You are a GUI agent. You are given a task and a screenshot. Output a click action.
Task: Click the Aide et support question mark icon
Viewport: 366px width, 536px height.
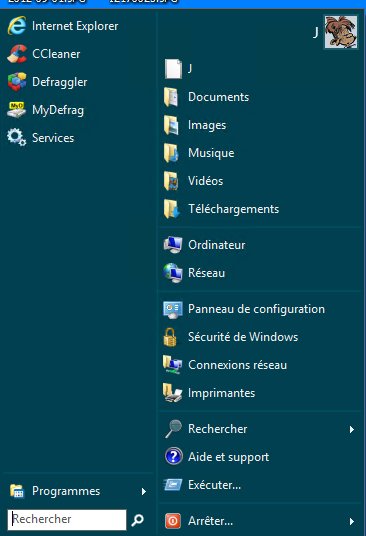[174, 457]
